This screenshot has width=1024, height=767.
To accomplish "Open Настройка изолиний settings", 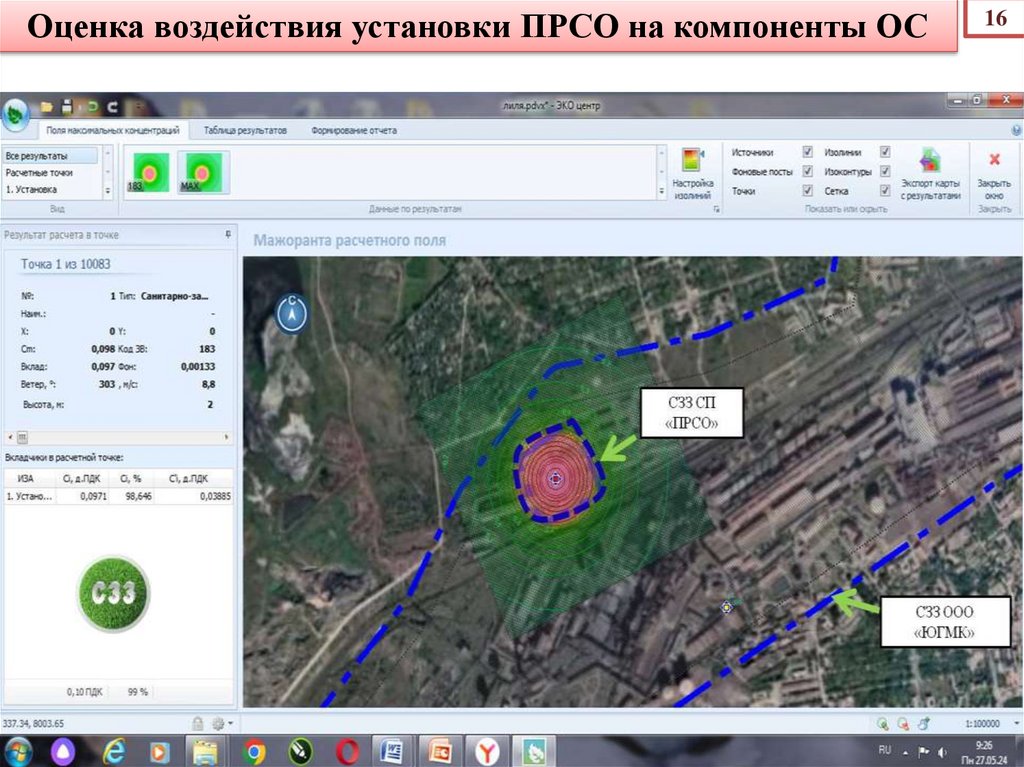I will click(692, 173).
